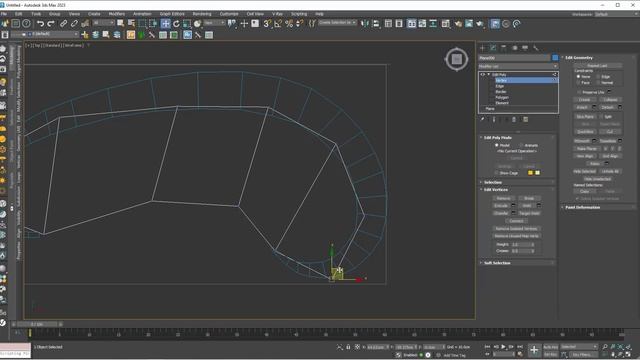Open the render teapot icon in toolbar

pyautogui.click(x=480, y=24)
